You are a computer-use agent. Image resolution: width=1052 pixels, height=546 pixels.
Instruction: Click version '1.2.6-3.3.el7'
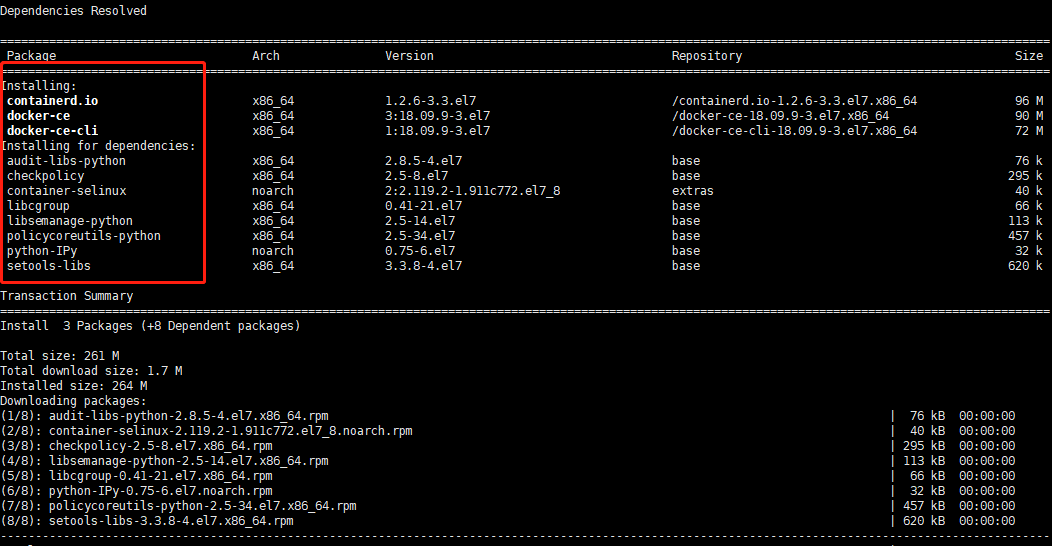431,101
